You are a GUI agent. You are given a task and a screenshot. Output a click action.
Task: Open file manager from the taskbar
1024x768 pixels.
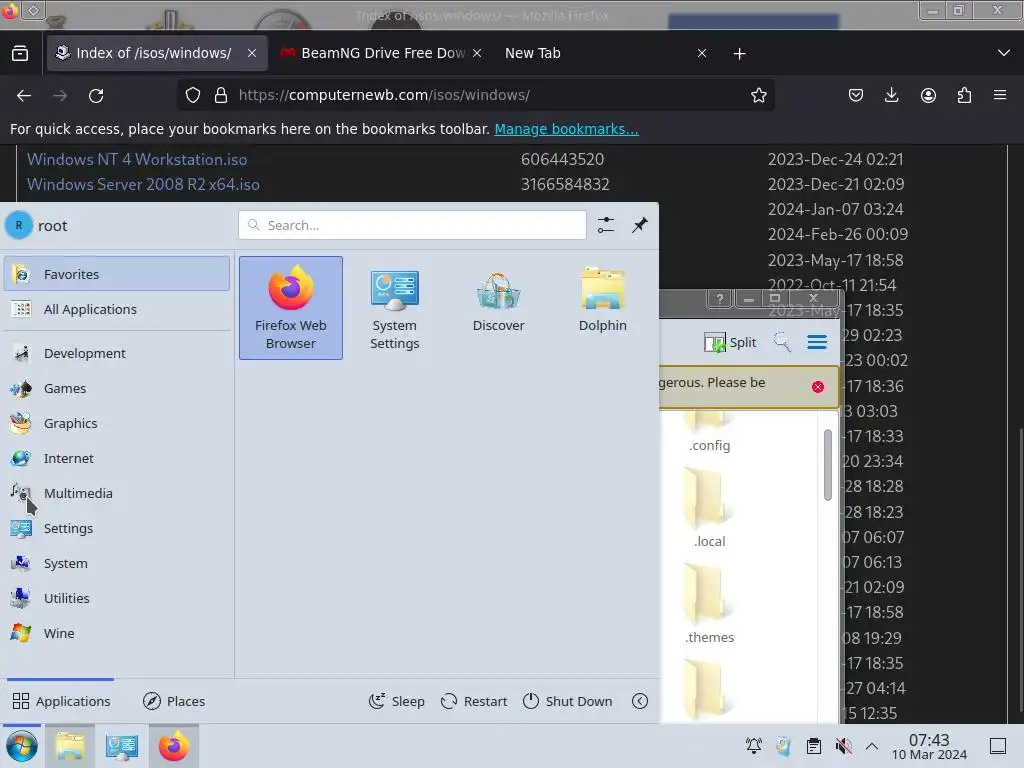[x=70, y=746]
